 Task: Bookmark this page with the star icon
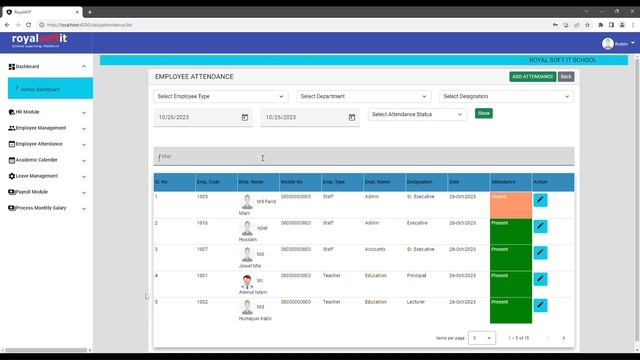point(587,25)
